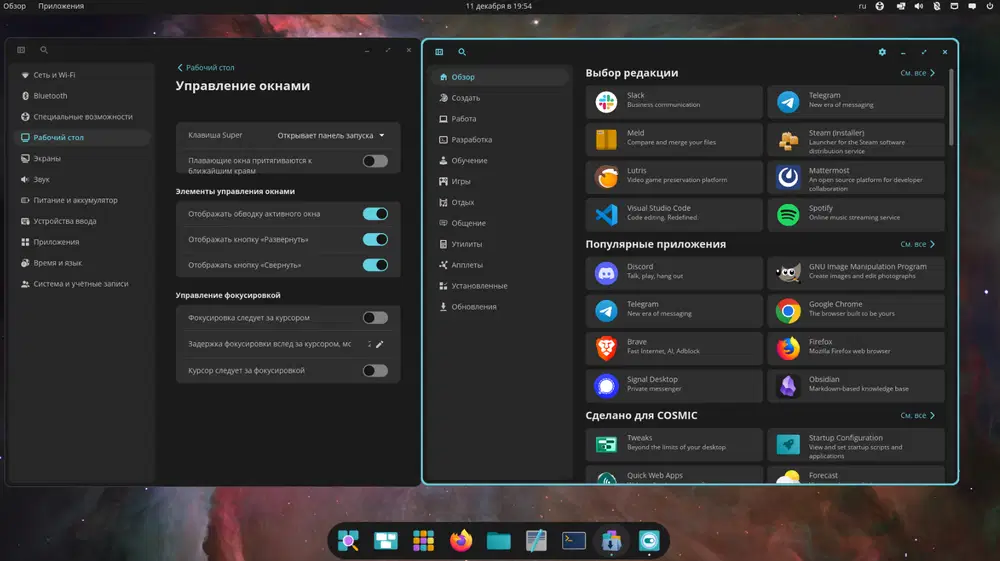See all Популярные приложения
Screen dimensions: 1000x561
pos(918,244)
